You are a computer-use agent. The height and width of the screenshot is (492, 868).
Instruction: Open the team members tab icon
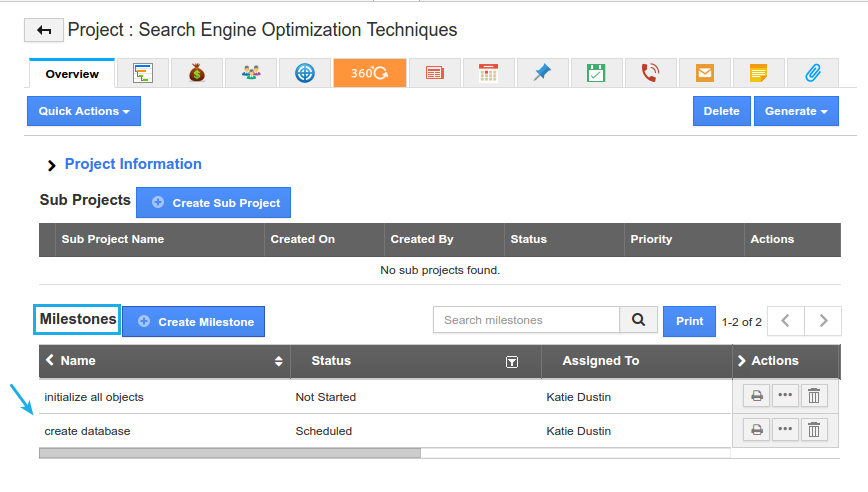click(x=251, y=73)
